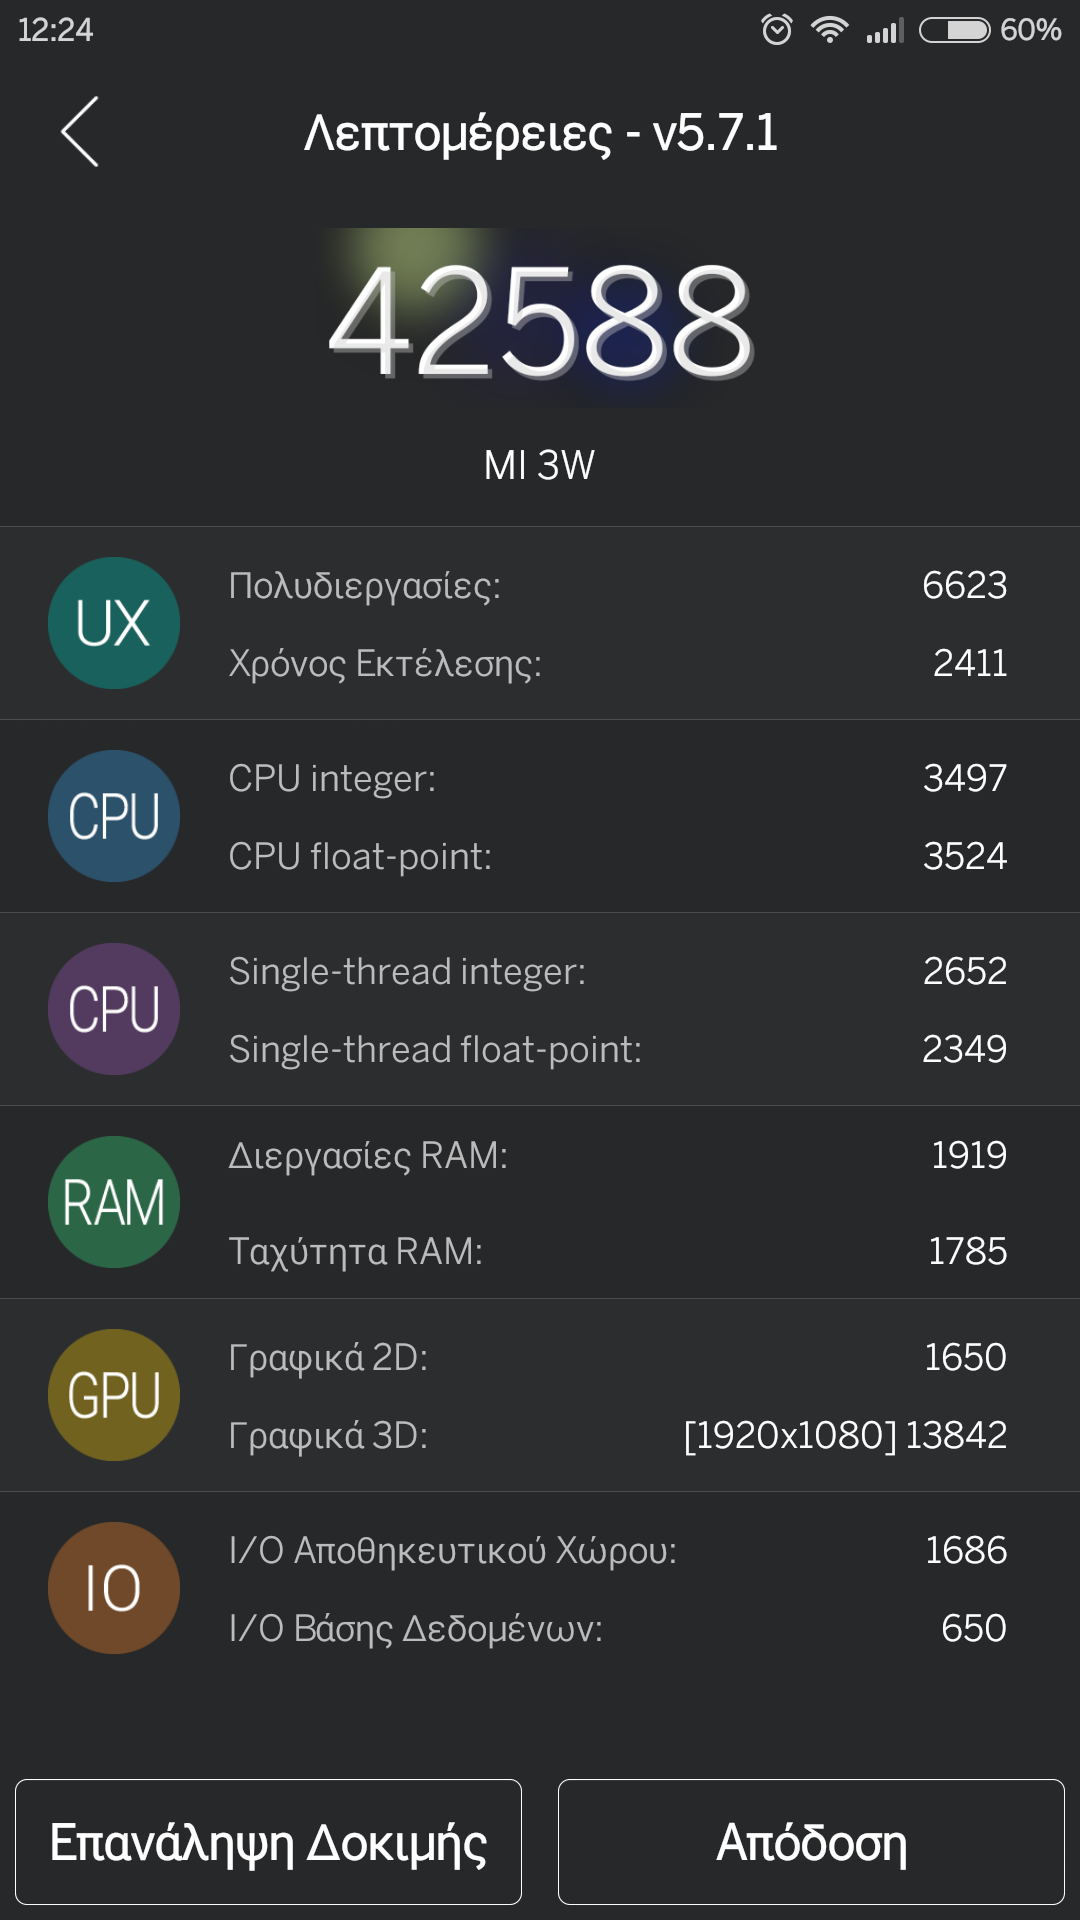
Task: Tap the alarm clock status icon
Action: [777, 30]
